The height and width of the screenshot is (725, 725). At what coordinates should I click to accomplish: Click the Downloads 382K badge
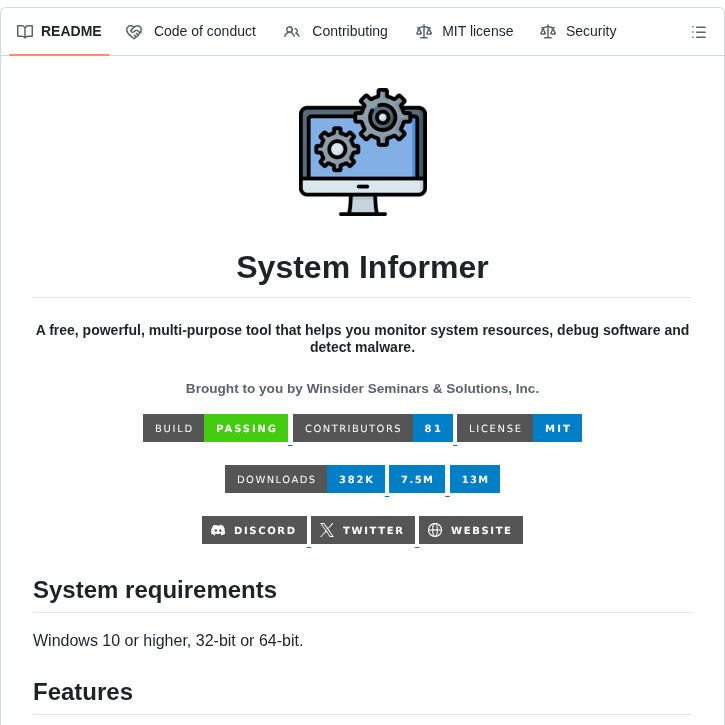click(305, 479)
